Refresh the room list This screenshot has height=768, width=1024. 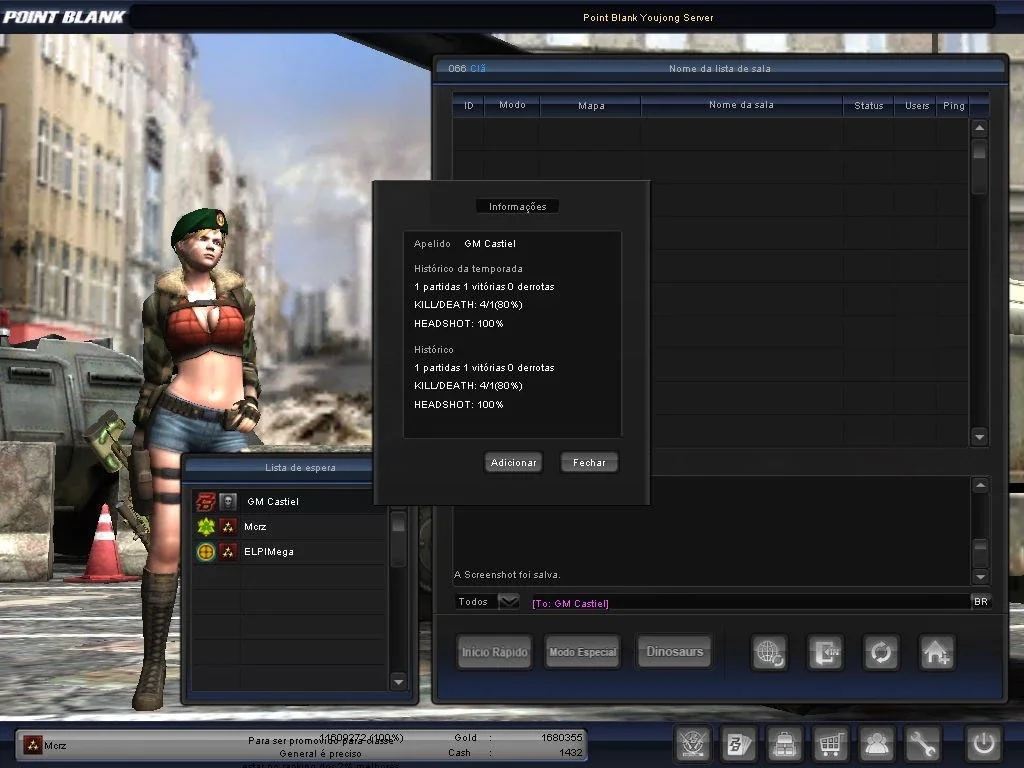[881, 652]
